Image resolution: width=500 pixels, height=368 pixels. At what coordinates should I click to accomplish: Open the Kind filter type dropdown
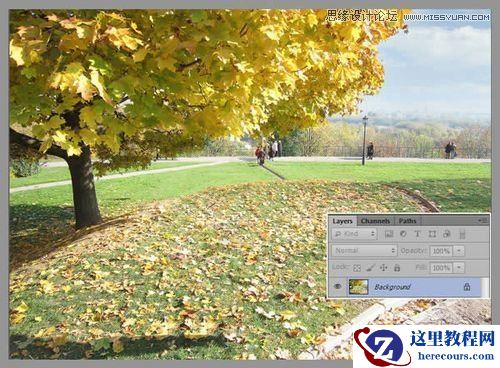coord(354,234)
